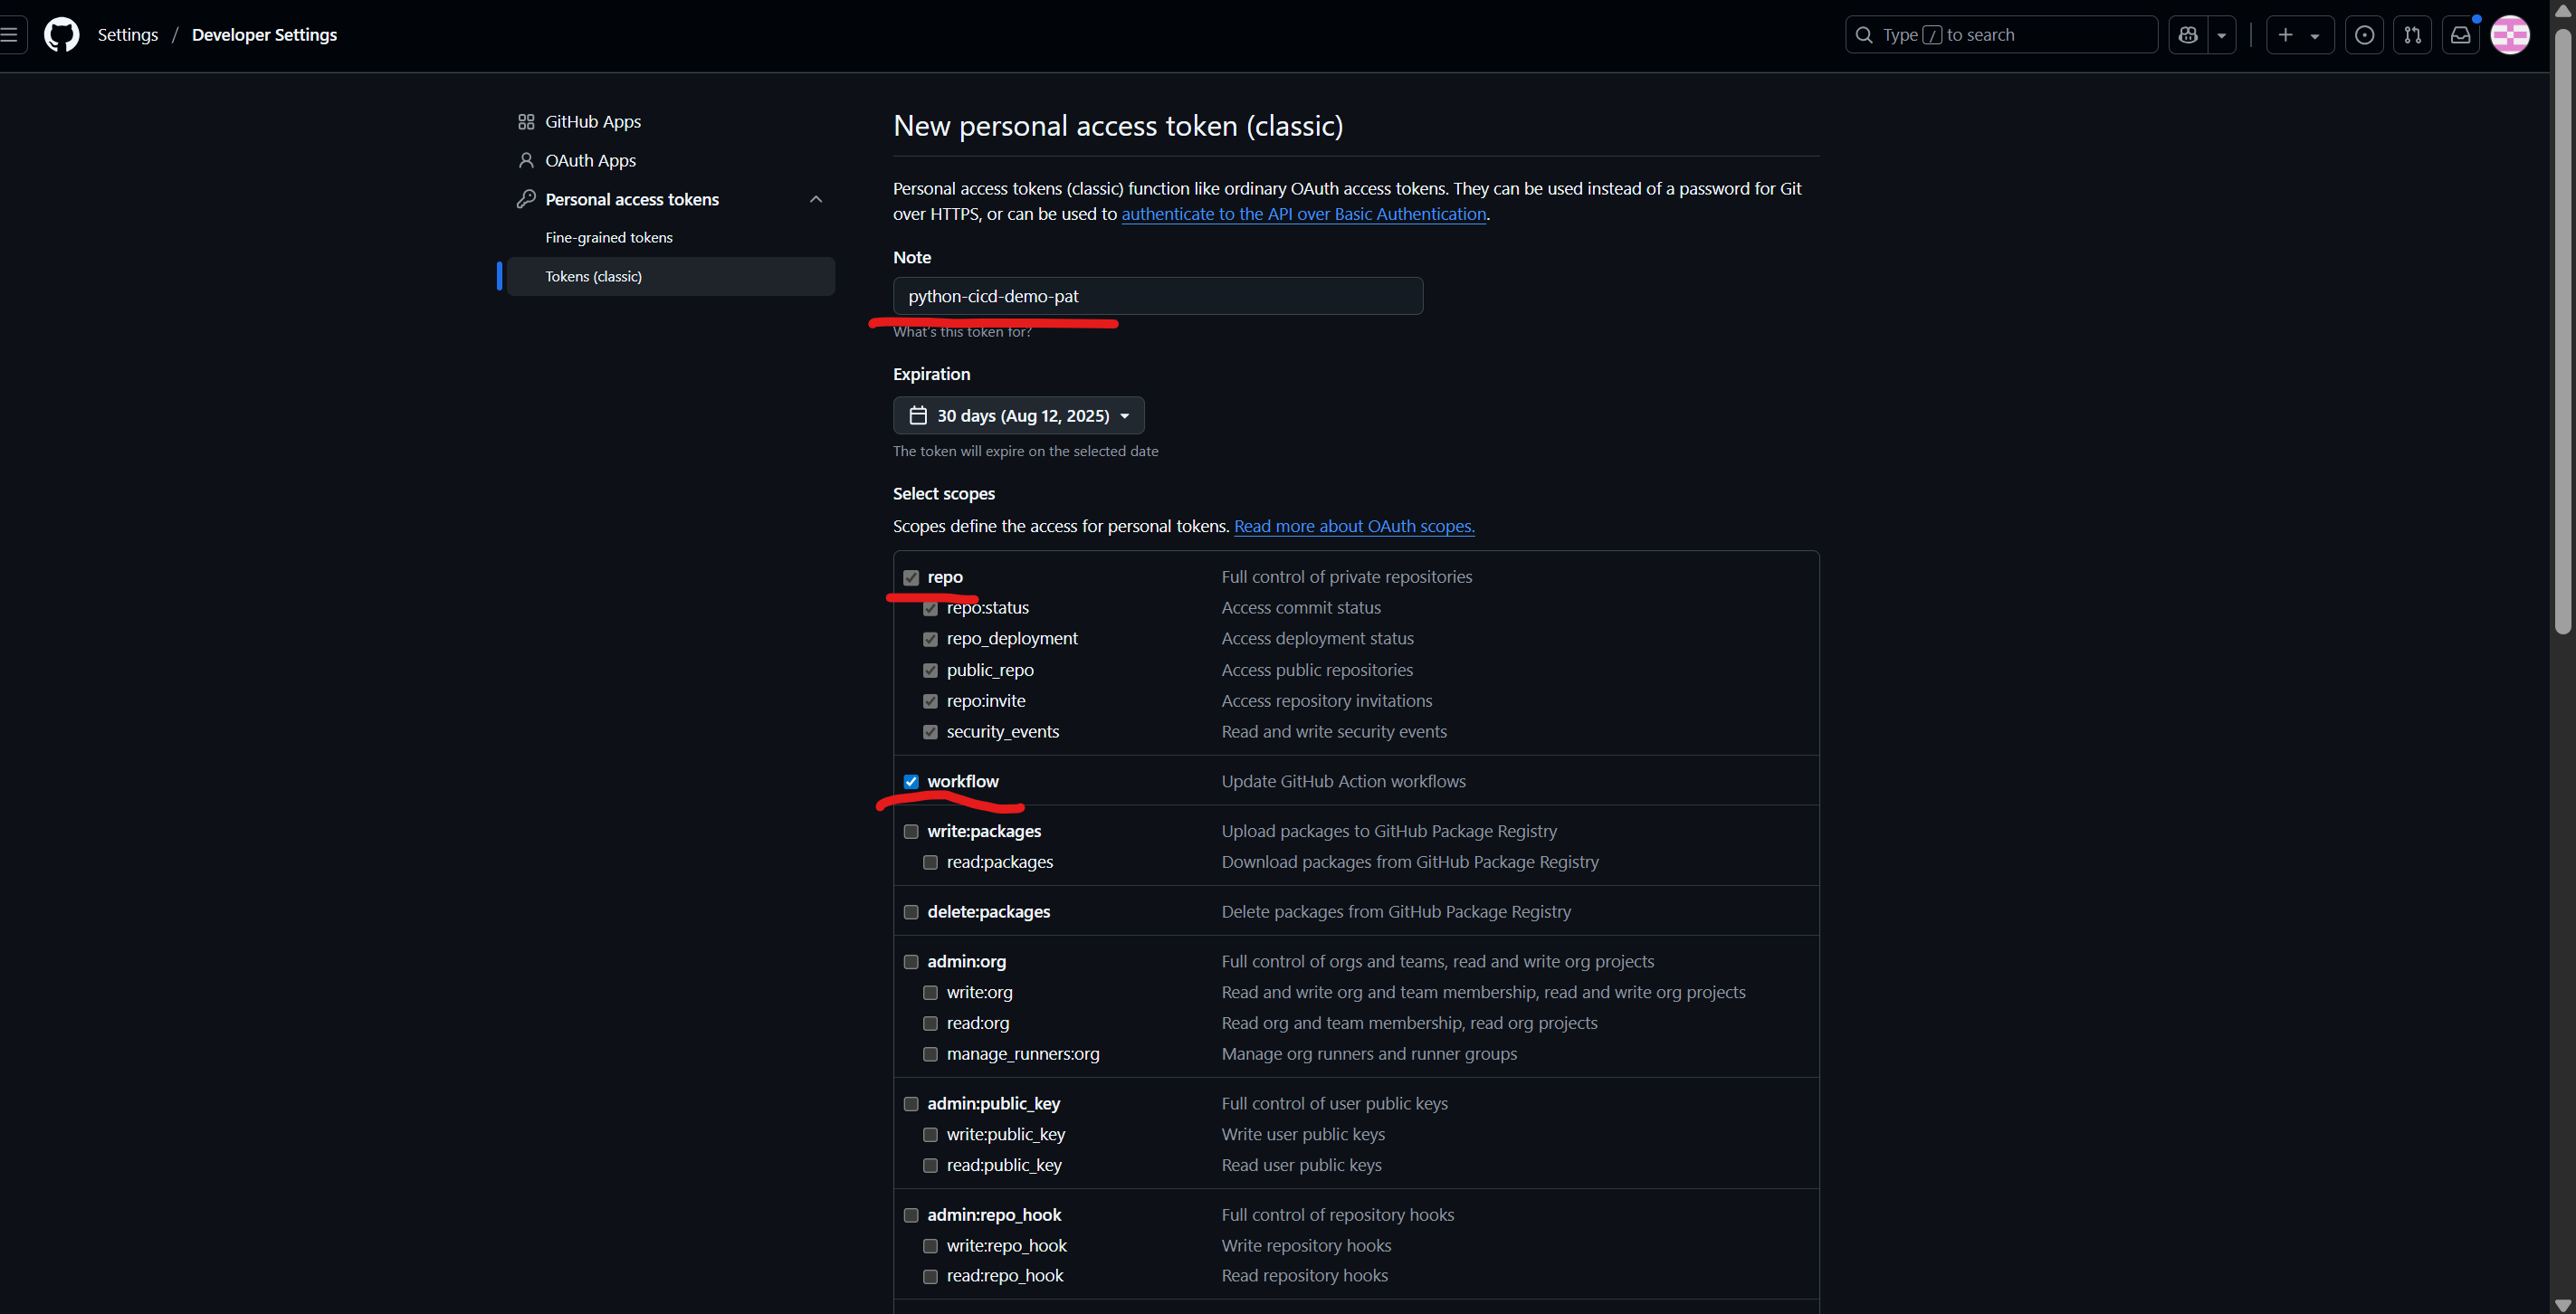
Task: Enable the write:packages scope
Action: (x=911, y=831)
